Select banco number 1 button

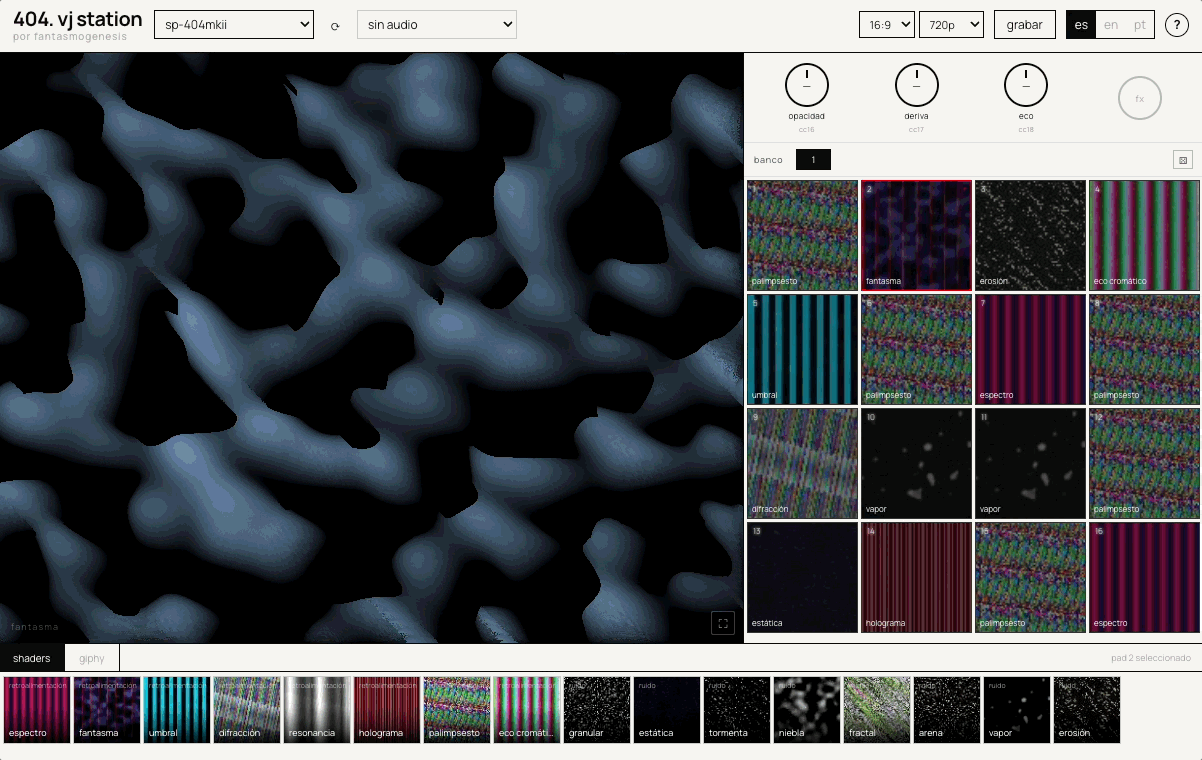click(813, 160)
